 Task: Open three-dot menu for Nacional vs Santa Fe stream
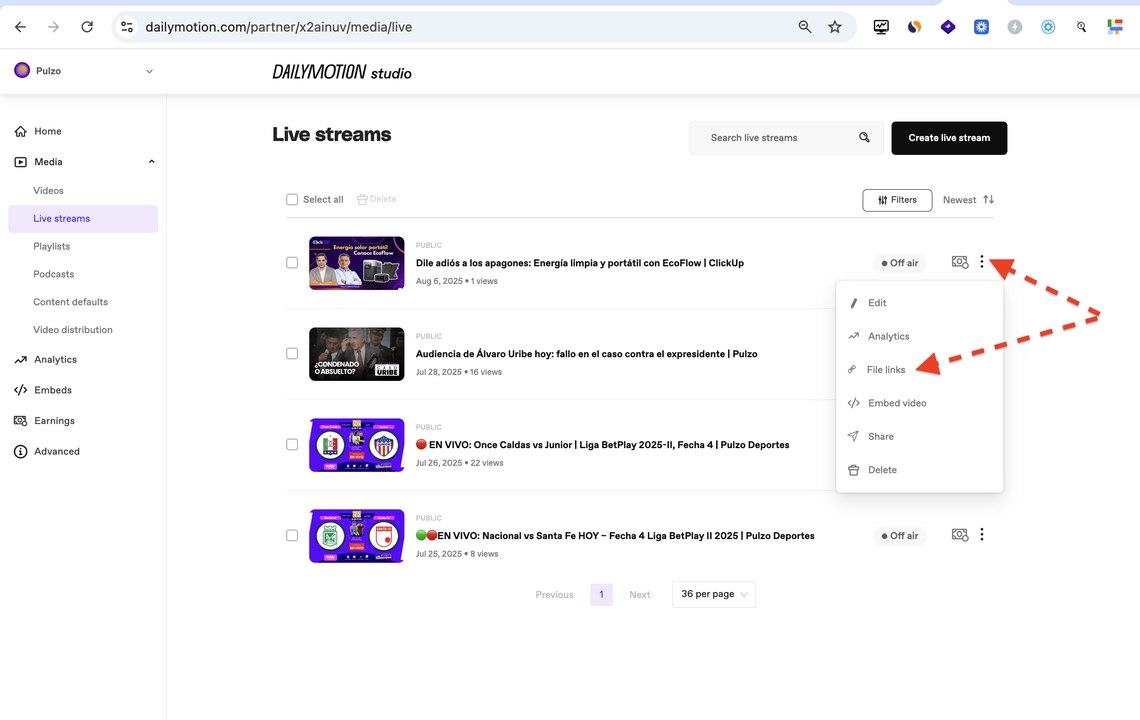point(982,535)
